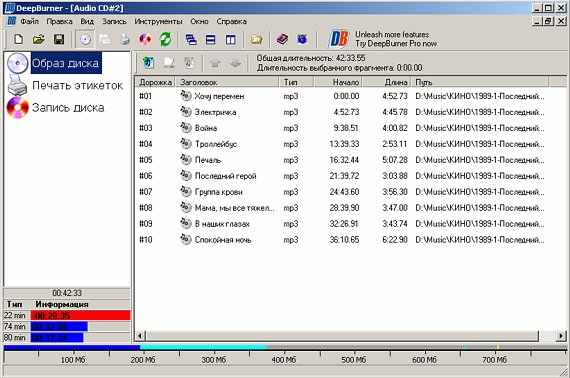Select track title Печаль
The height and width of the screenshot is (378, 570).
coord(208,160)
